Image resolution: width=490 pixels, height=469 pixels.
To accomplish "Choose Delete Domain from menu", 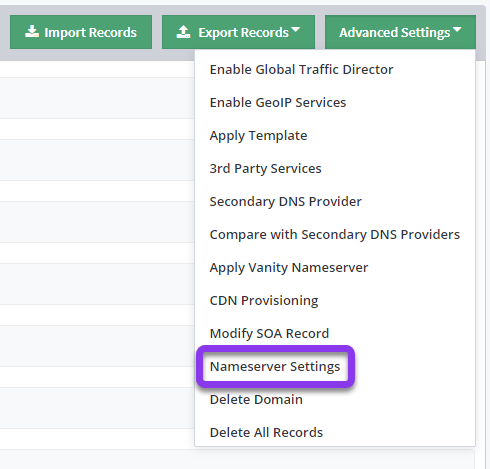I will point(256,399).
